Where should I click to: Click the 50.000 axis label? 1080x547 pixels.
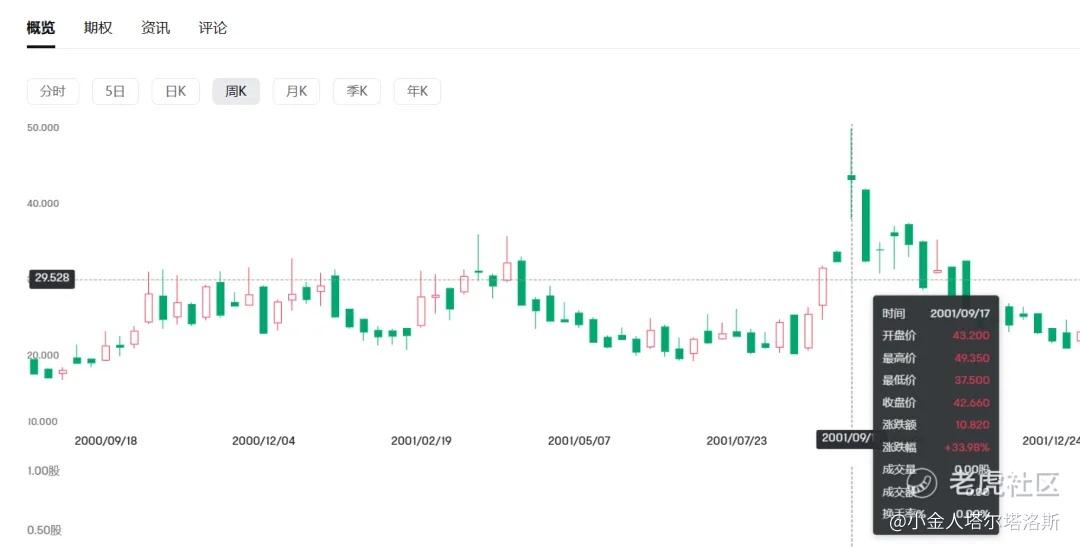click(x=43, y=127)
